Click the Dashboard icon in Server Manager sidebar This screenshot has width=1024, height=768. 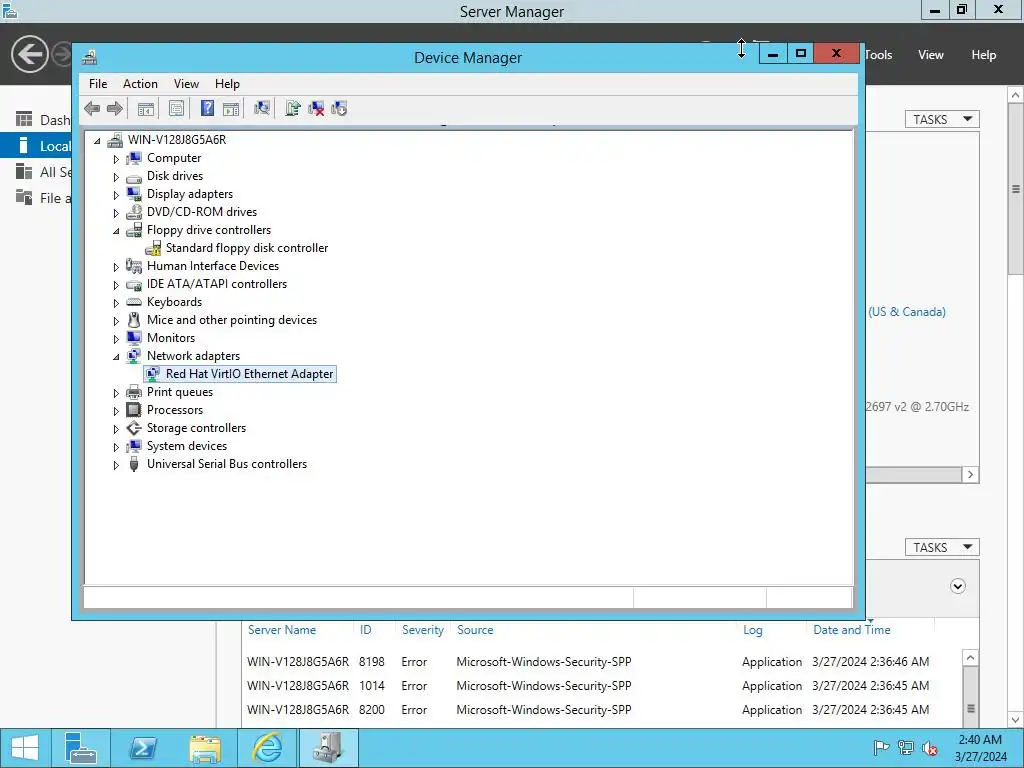24,120
